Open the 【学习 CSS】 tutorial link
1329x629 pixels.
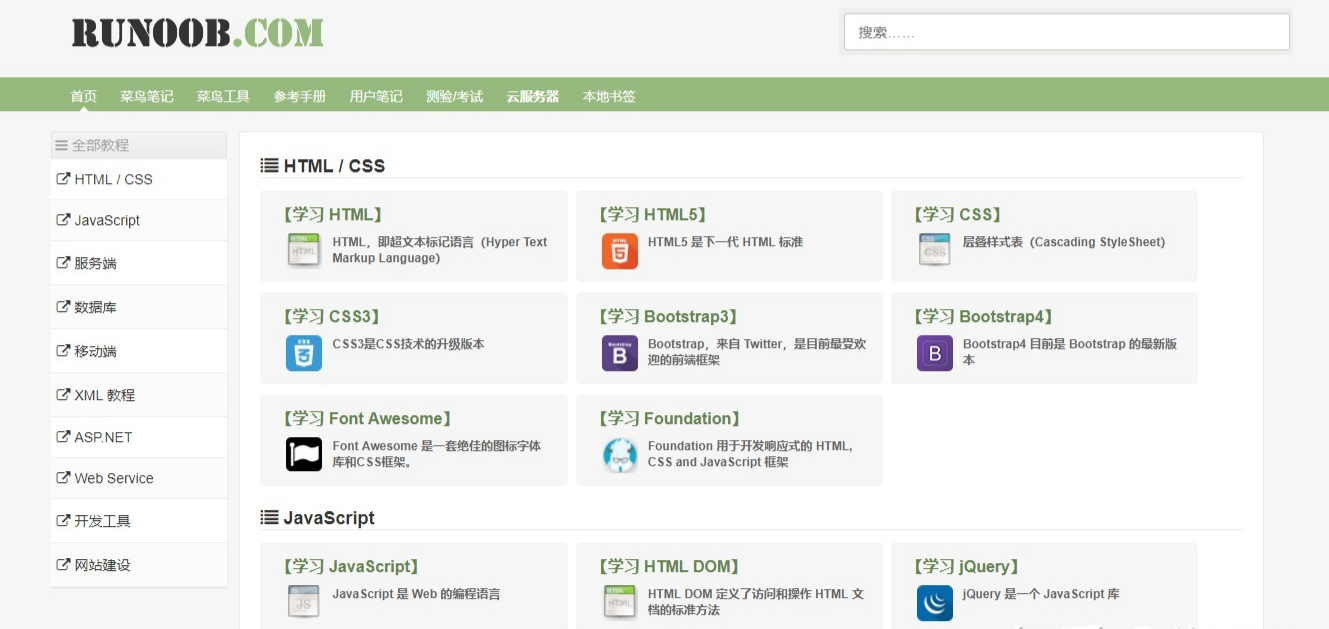(958, 214)
